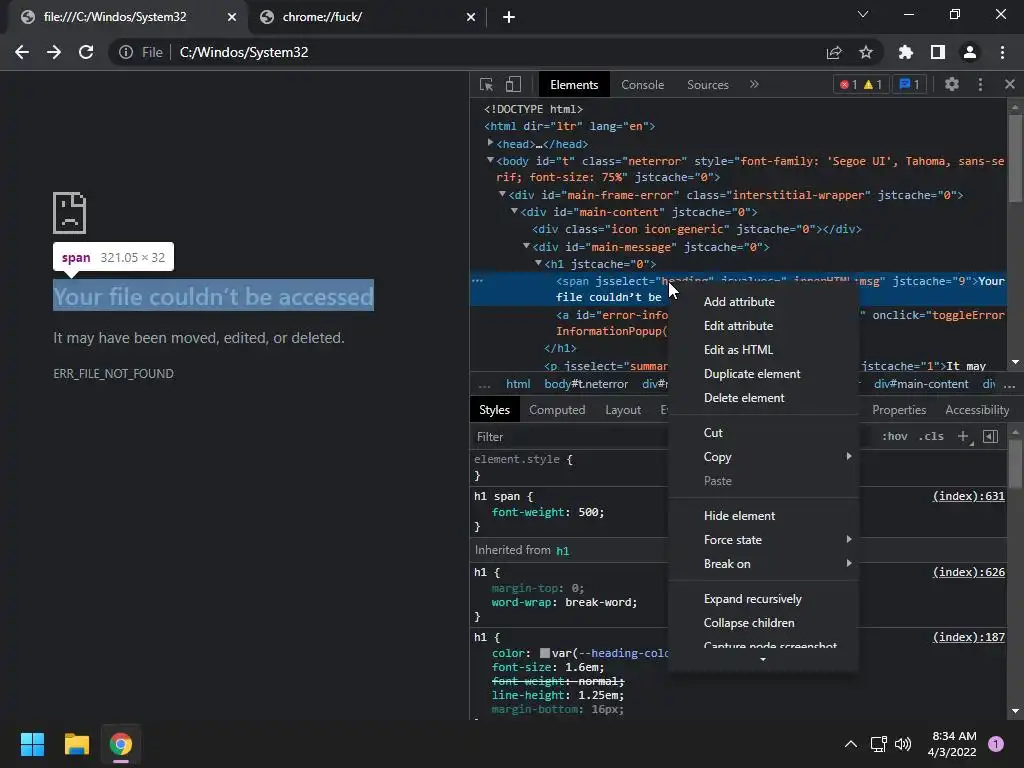Click body#t.neterror in the breadcrumb
Image resolution: width=1024 pixels, height=768 pixels.
(586, 384)
